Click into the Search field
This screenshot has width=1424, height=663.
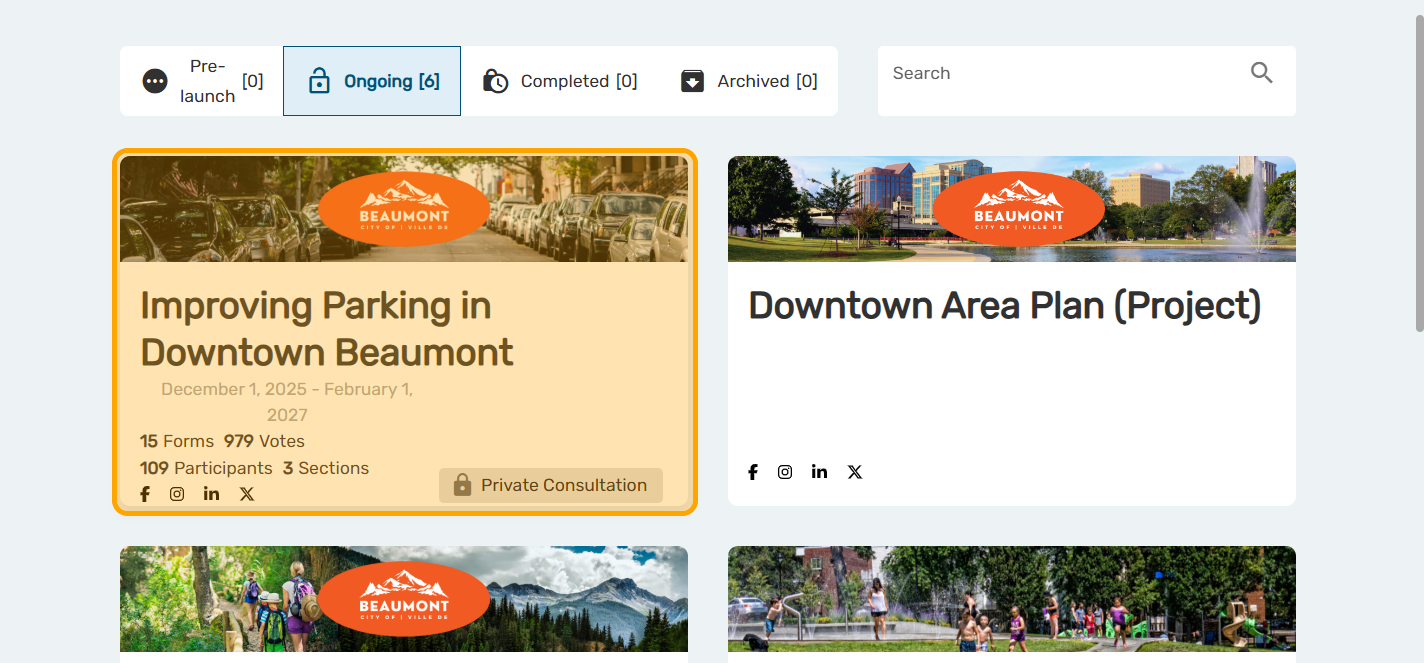click(x=1060, y=74)
